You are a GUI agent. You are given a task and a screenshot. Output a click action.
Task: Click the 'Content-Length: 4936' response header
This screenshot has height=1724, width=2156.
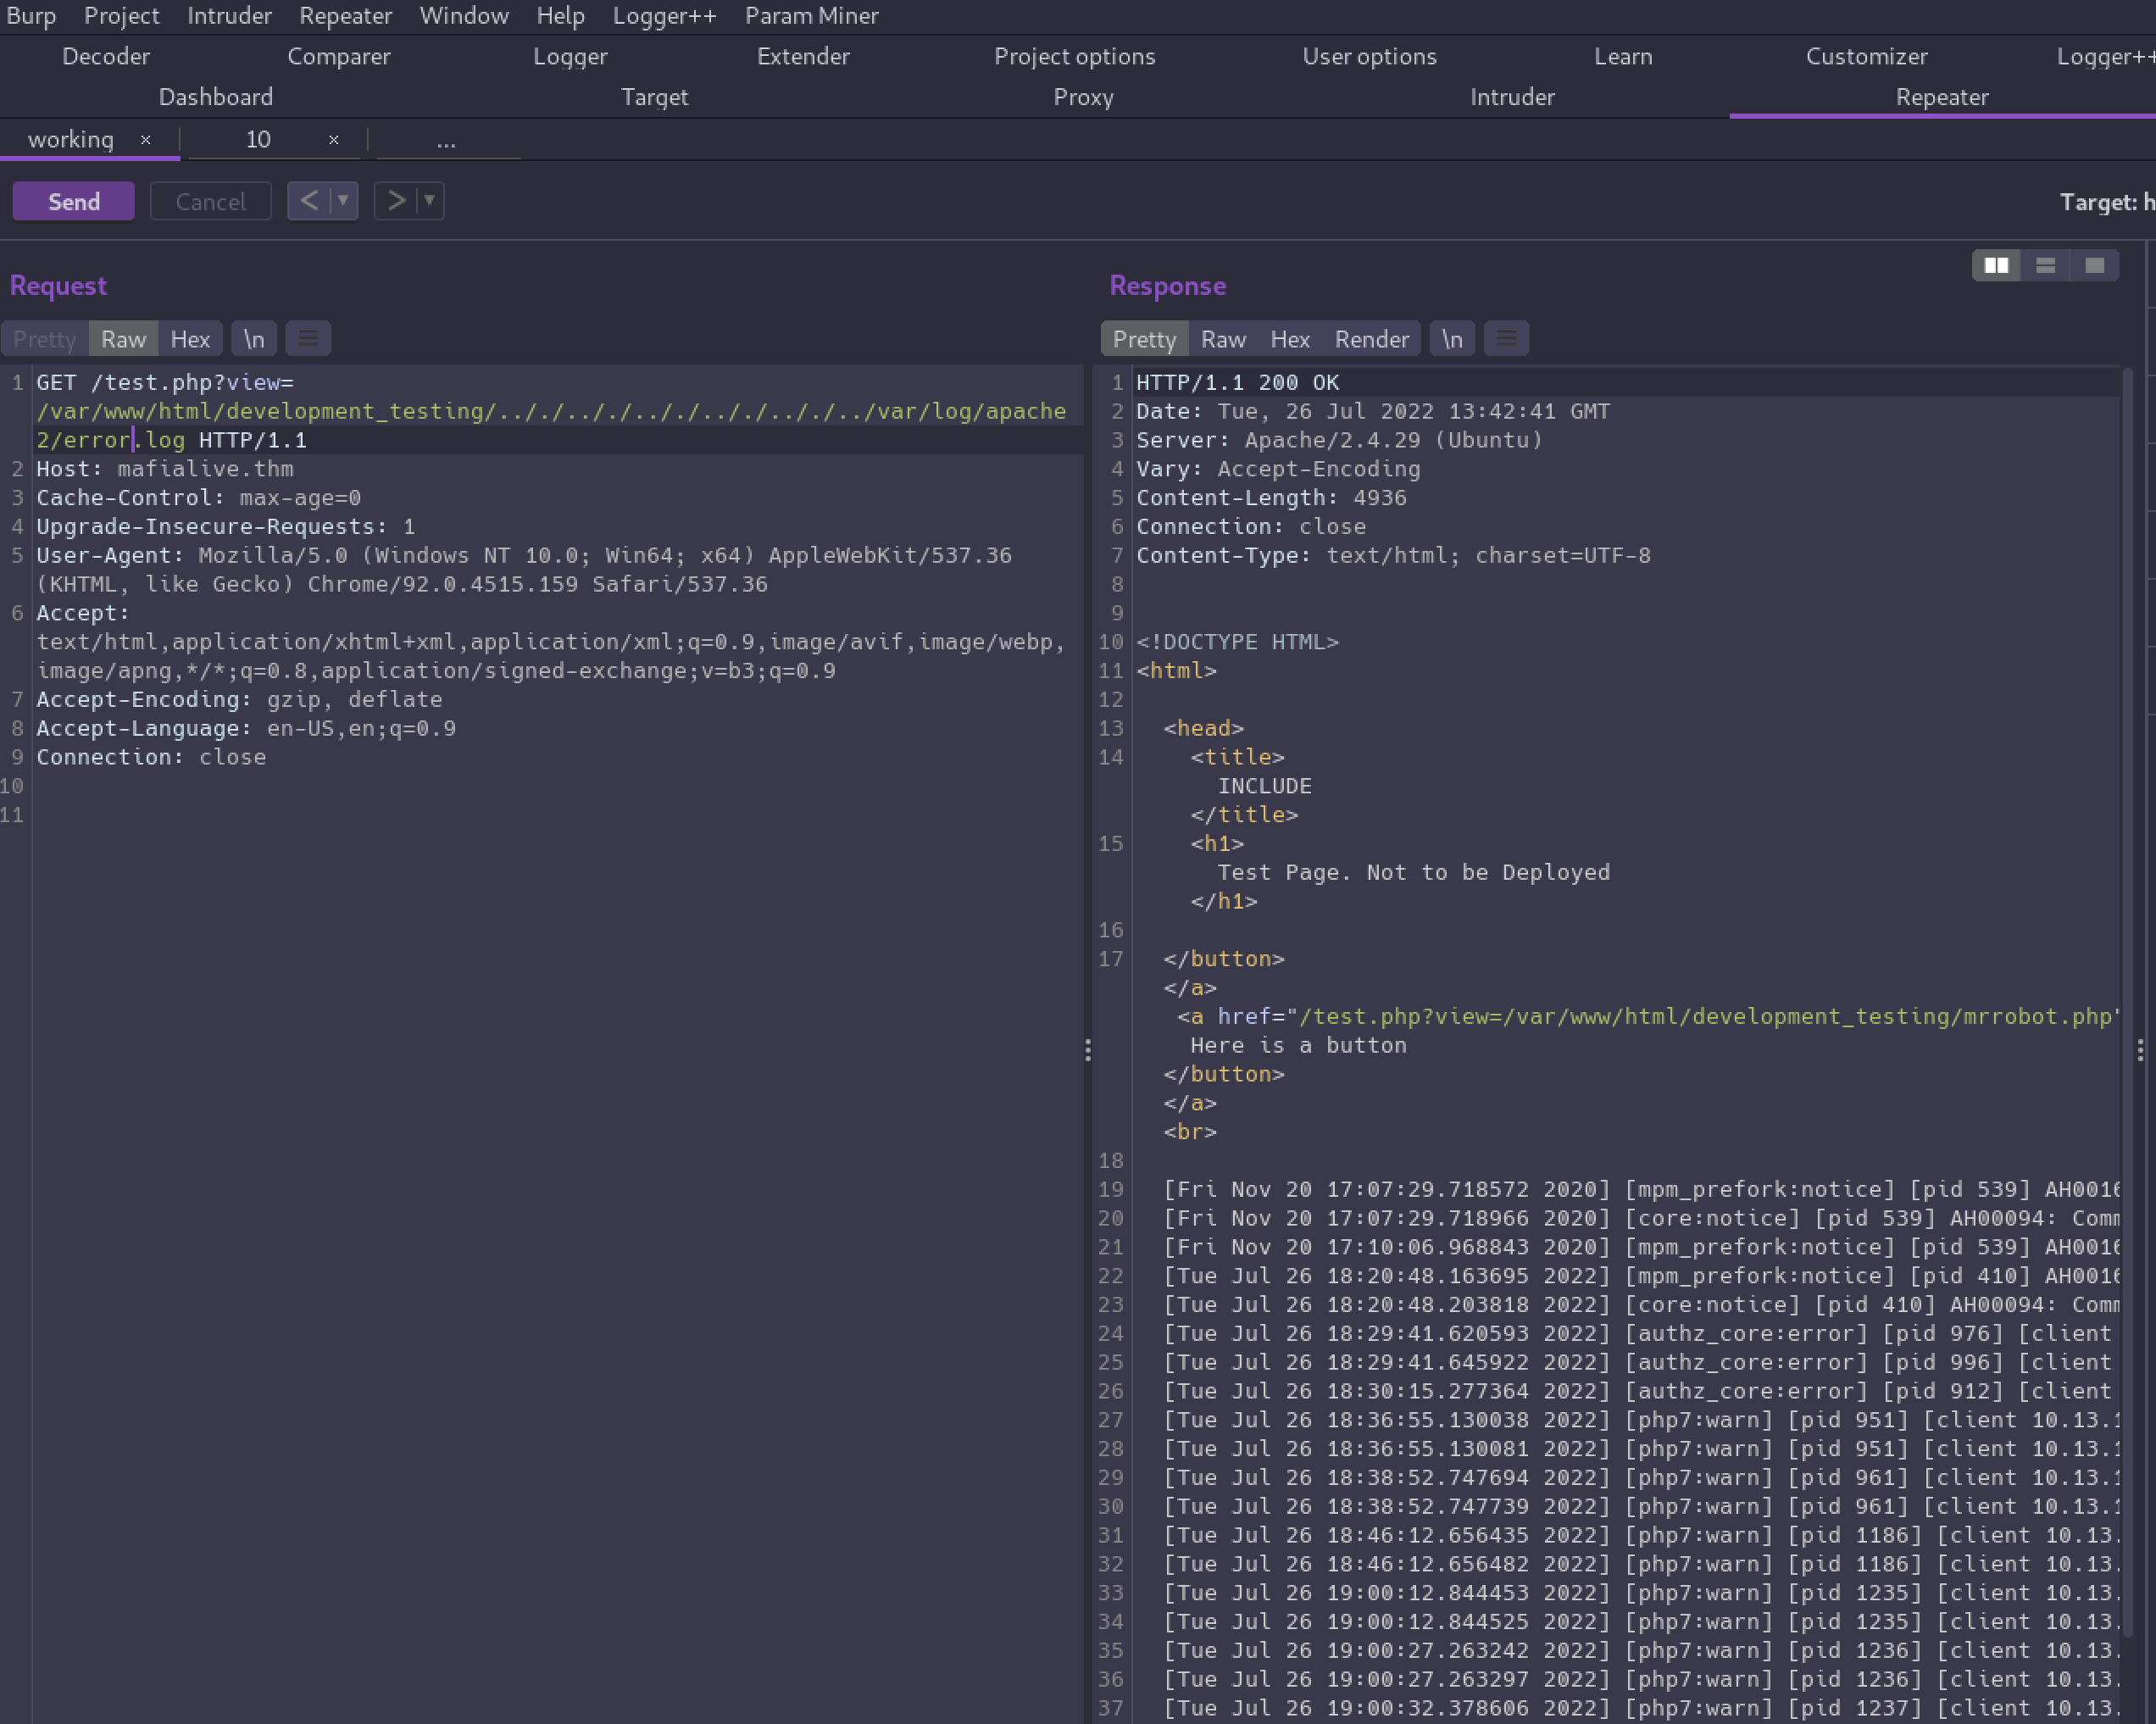(x=1271, y=498)
